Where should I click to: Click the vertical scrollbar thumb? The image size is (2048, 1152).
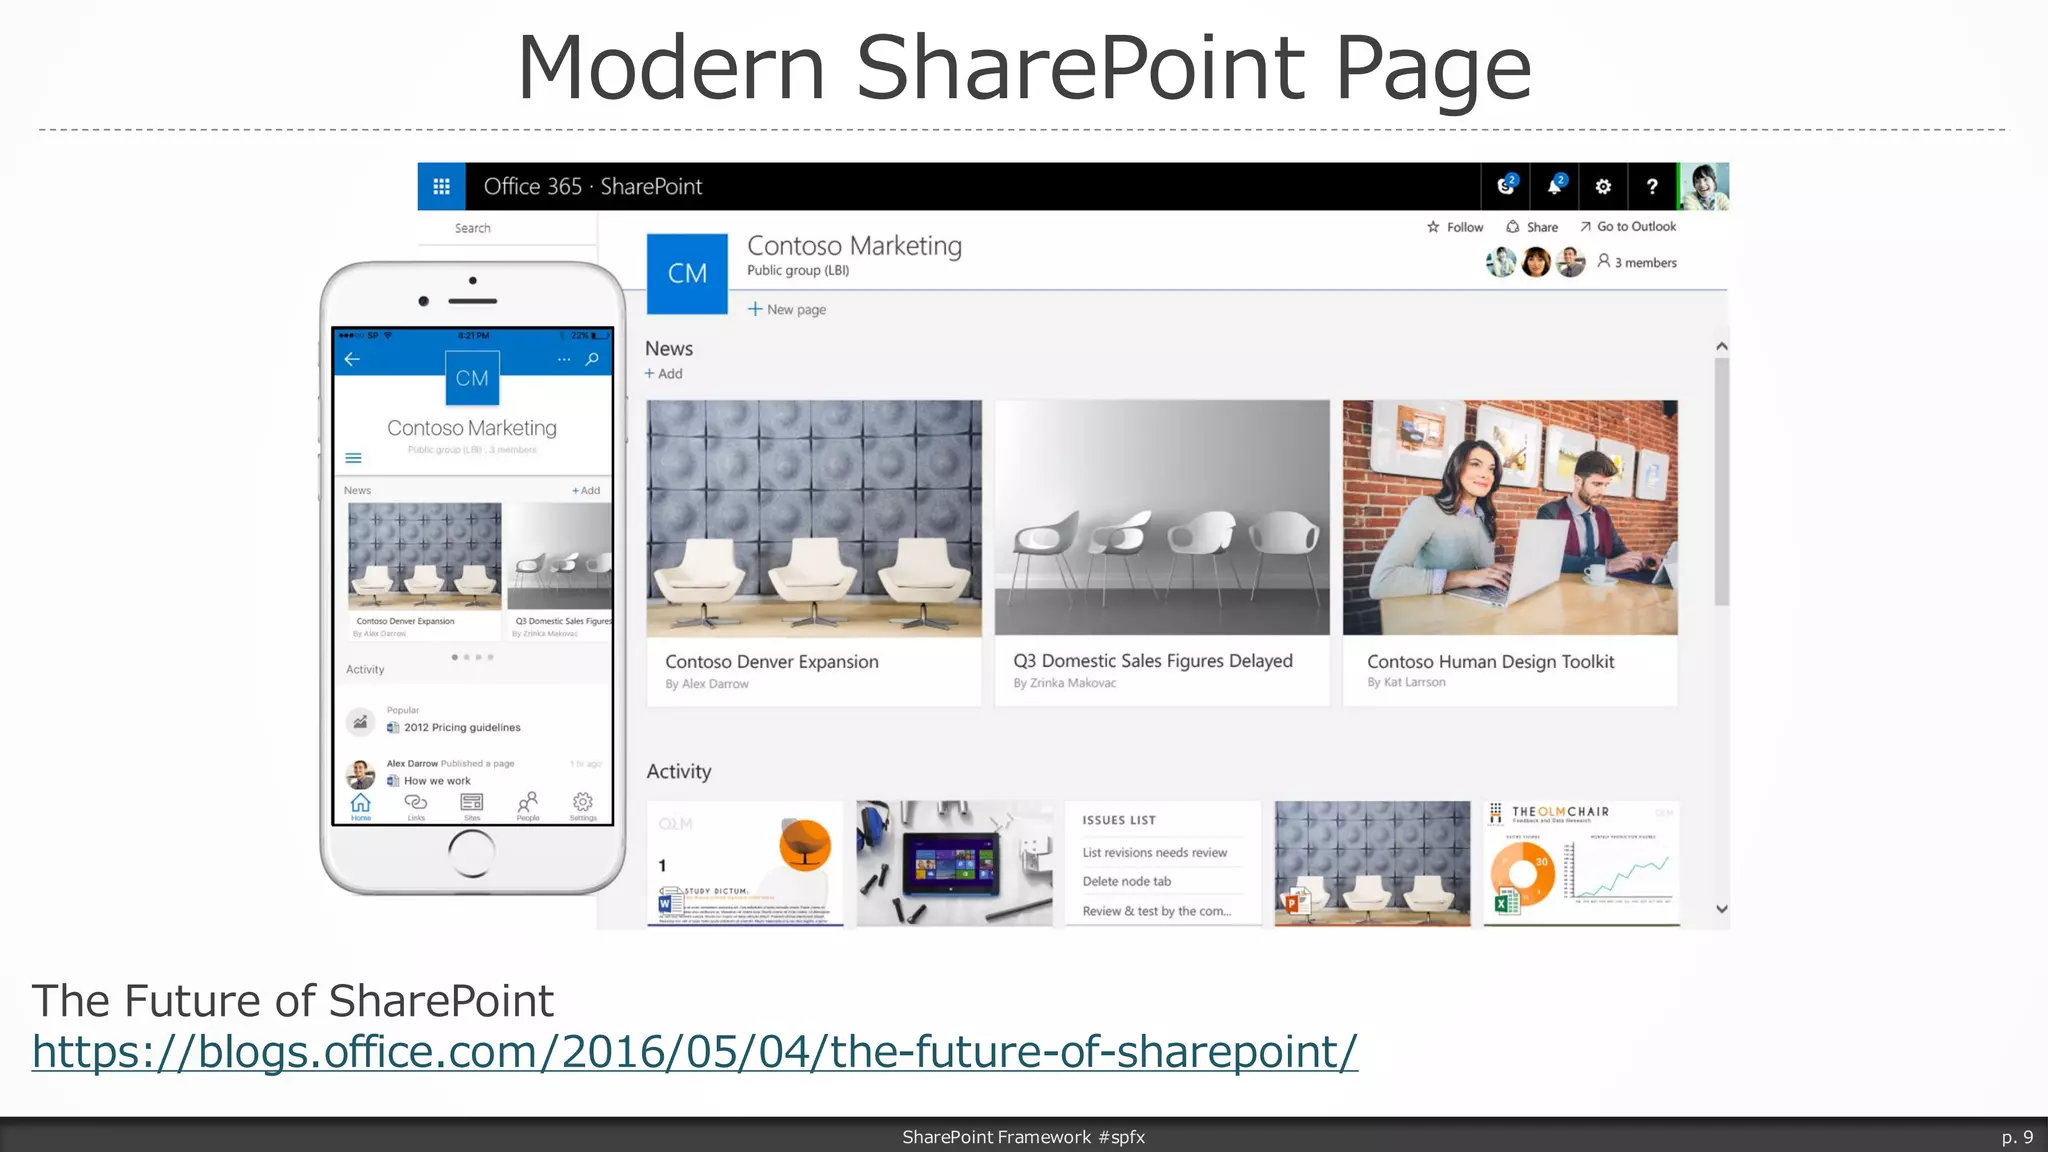tap(1721, 481)
